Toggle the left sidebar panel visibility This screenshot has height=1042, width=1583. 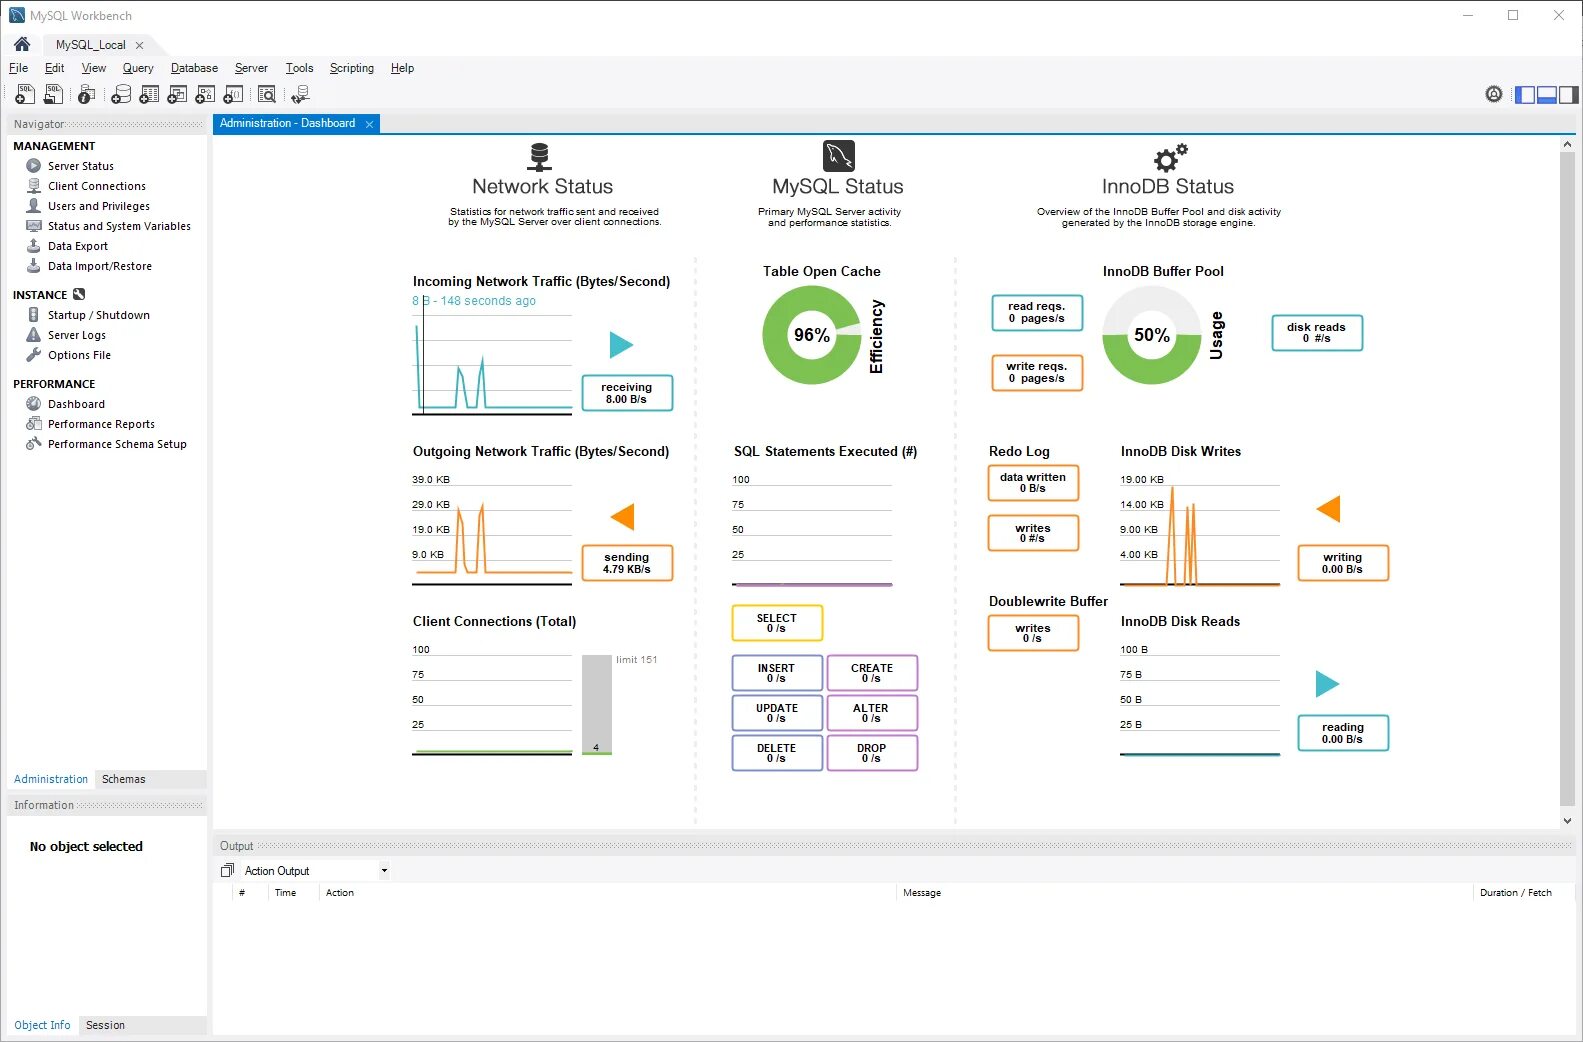click(x=1525, y=95)
